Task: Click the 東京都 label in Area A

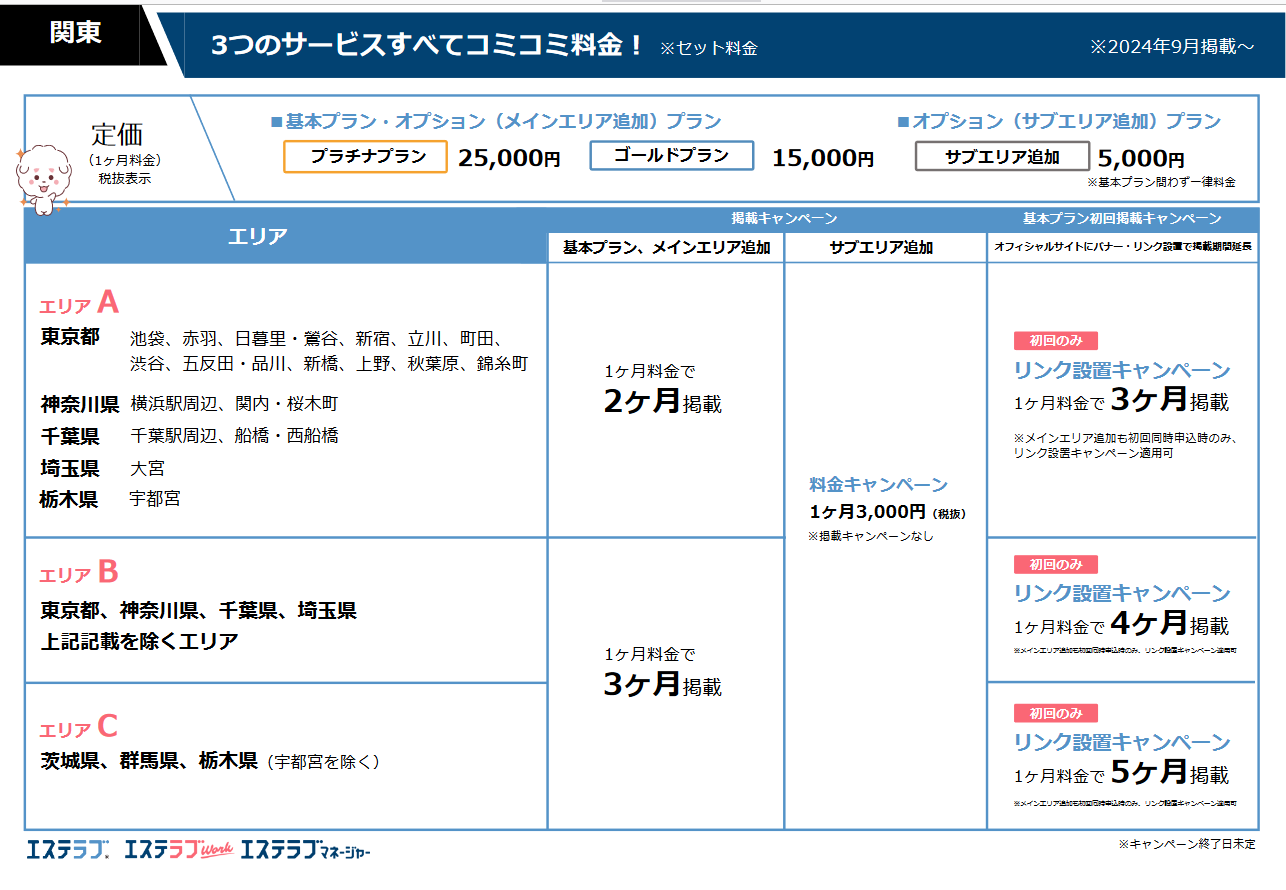Action: (70, 337)
